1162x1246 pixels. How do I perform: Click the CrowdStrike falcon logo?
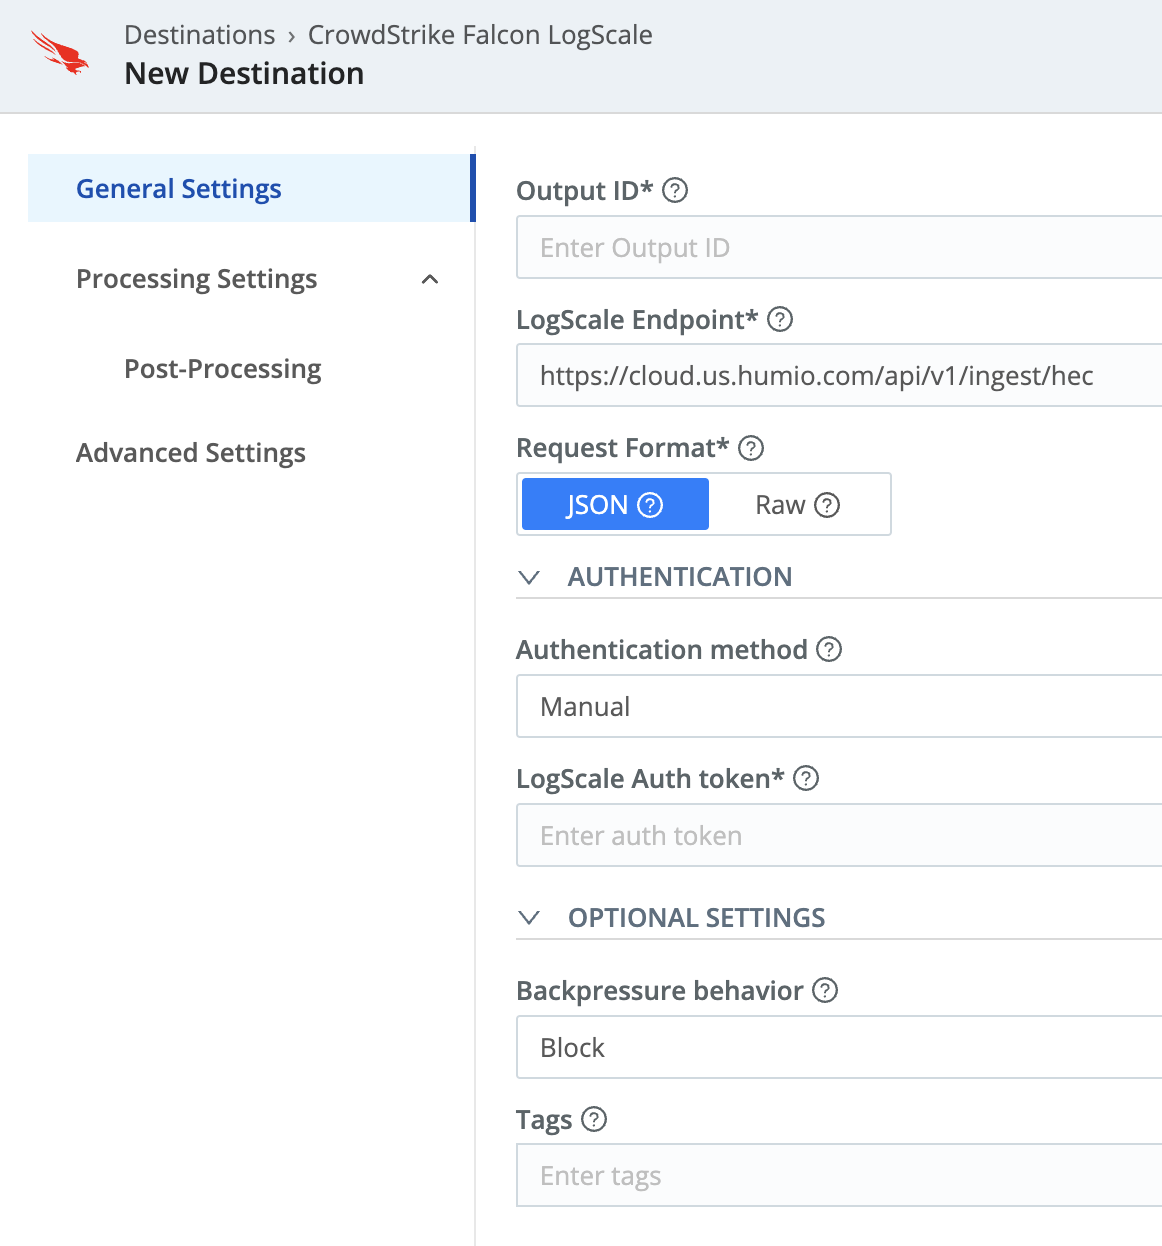pos(60,53)
